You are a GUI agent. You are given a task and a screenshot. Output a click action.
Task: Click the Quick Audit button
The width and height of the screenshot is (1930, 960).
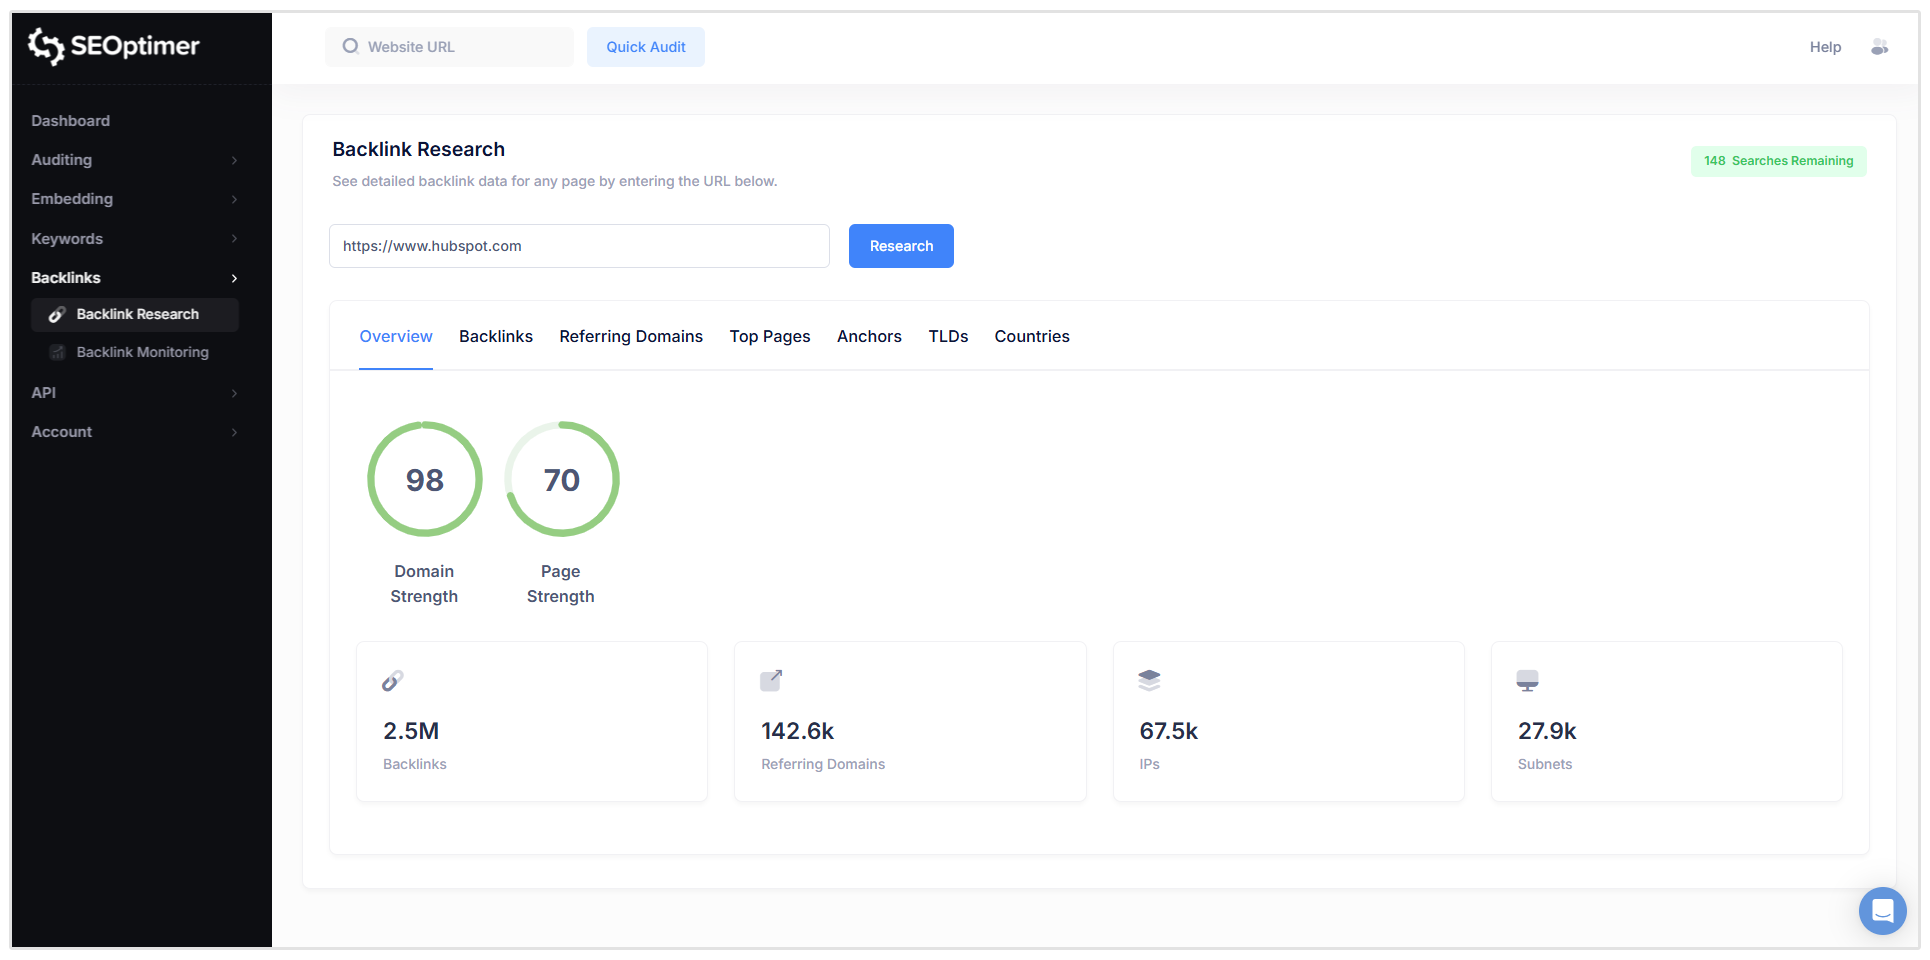(x=645, y=46)
